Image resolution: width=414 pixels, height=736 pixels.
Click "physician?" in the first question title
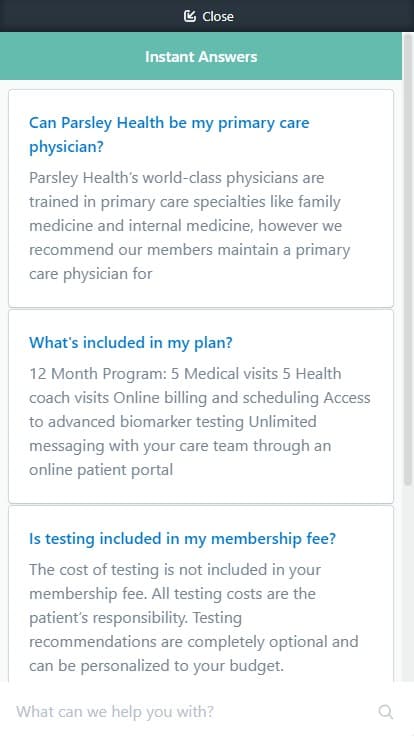click(x=66, y=147)
